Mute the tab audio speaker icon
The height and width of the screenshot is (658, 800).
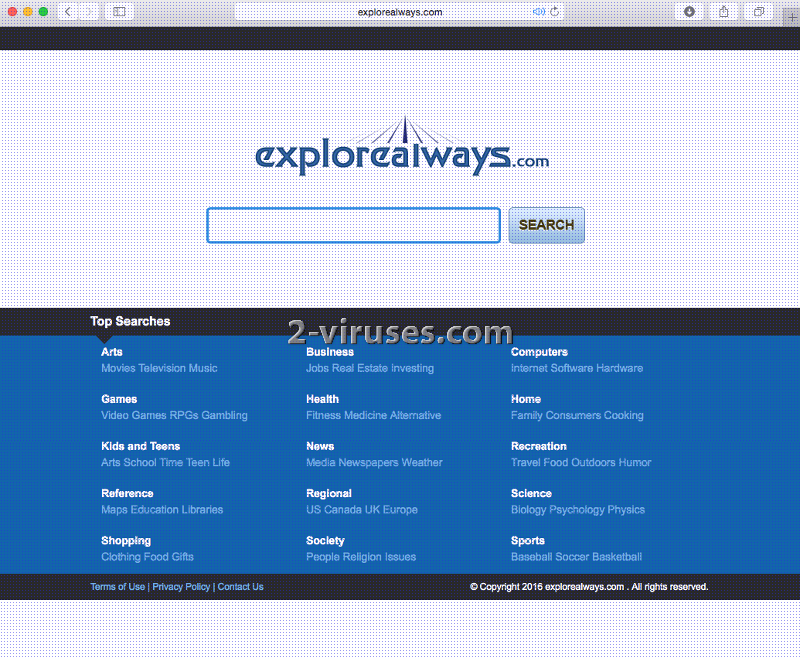pos(539,12)
